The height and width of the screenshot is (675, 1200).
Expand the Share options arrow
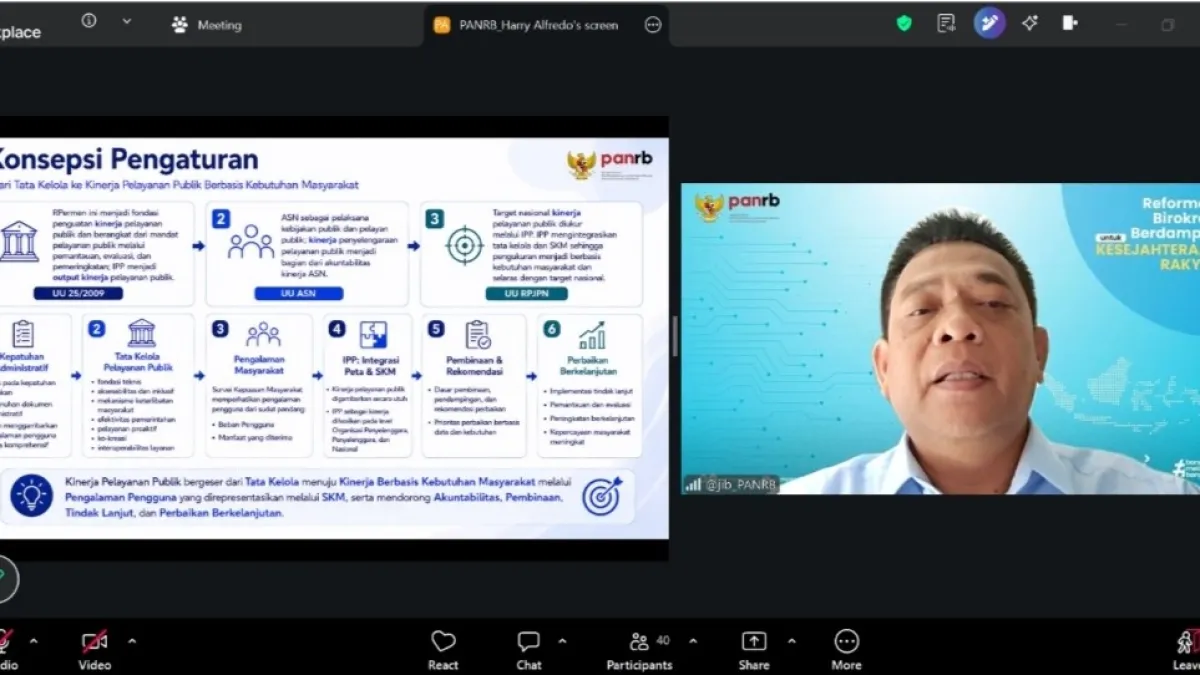792,641
